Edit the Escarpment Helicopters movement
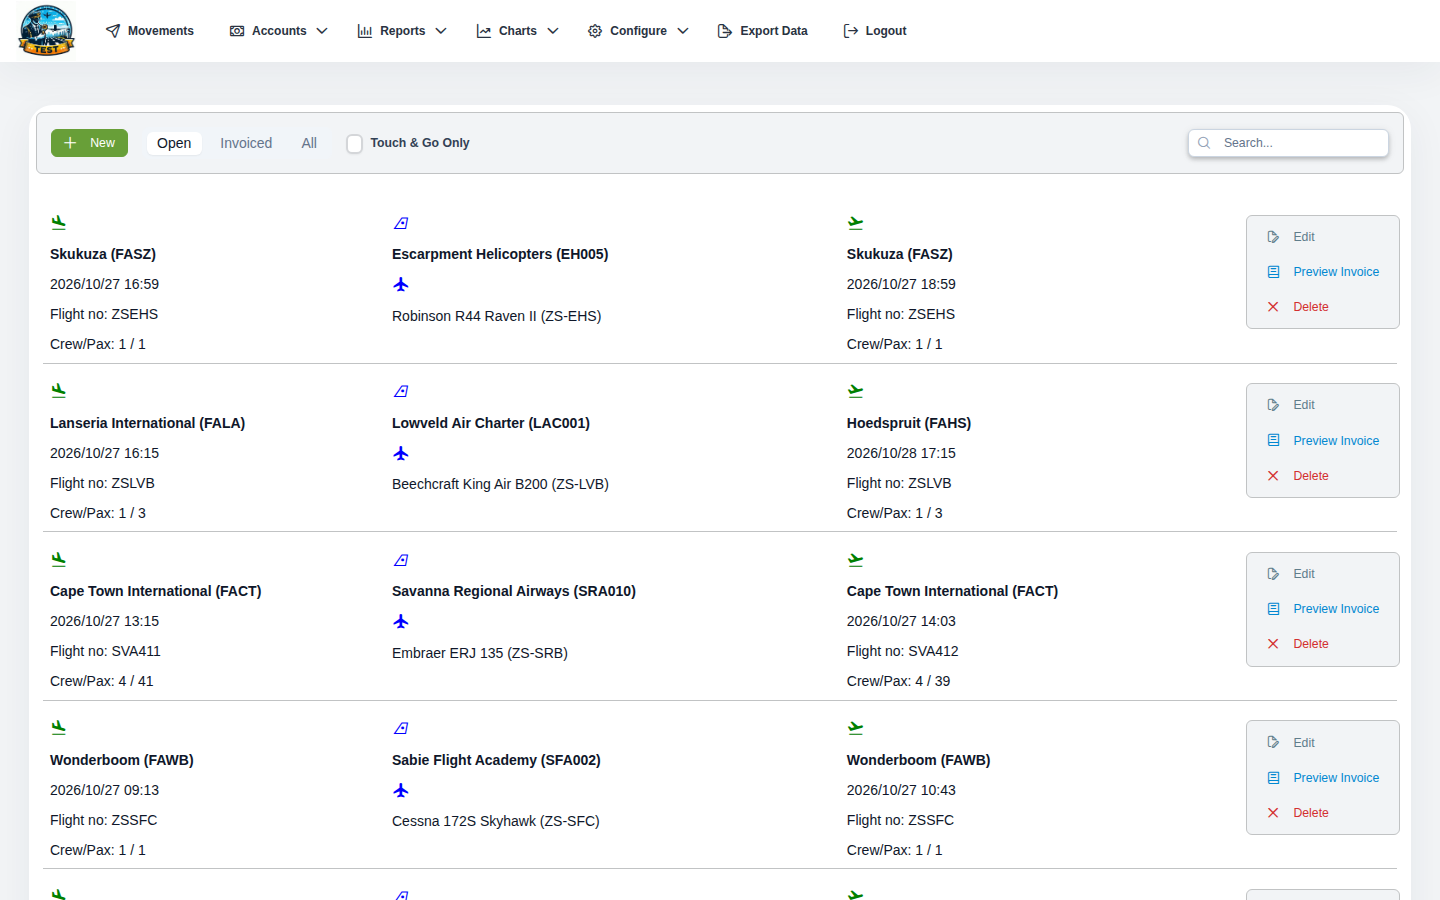The height and width of the screenshot is (900, 1440). click(1291, 237)
